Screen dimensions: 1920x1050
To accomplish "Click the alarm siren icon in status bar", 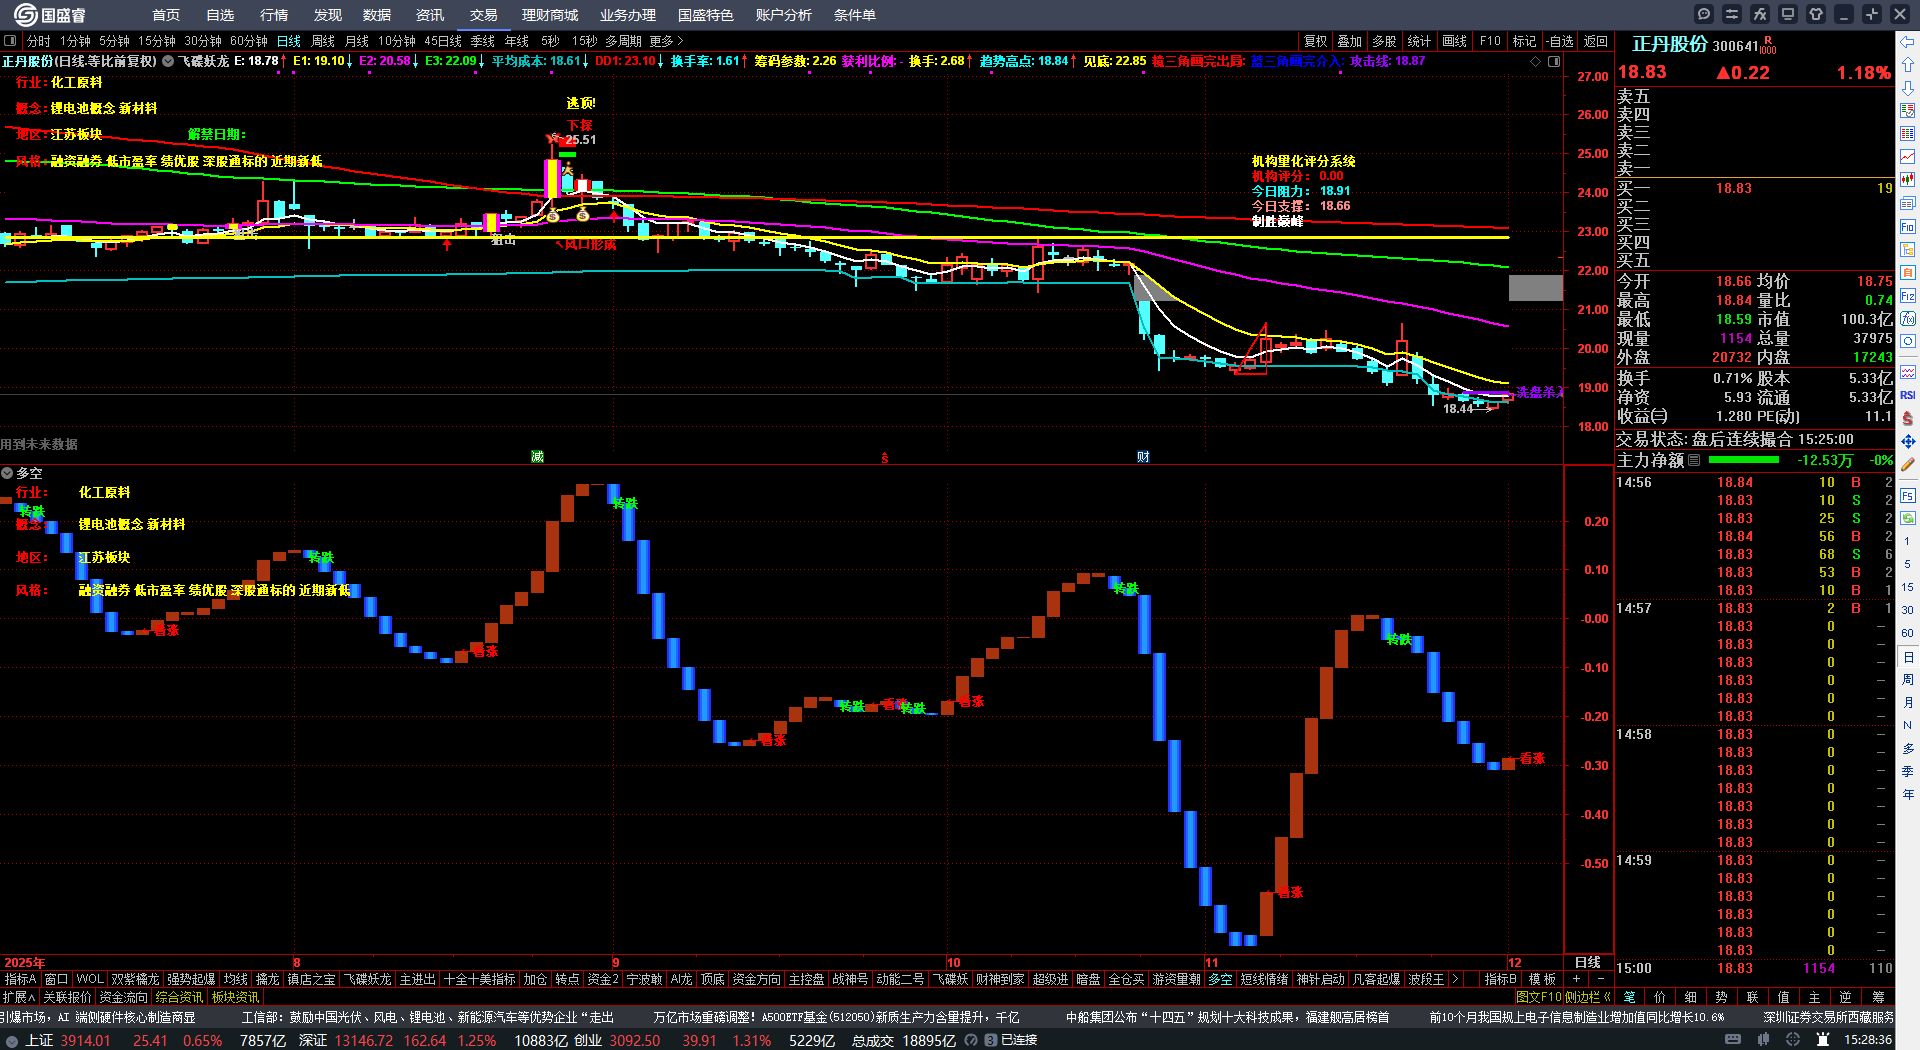I will point(1824,1040).
